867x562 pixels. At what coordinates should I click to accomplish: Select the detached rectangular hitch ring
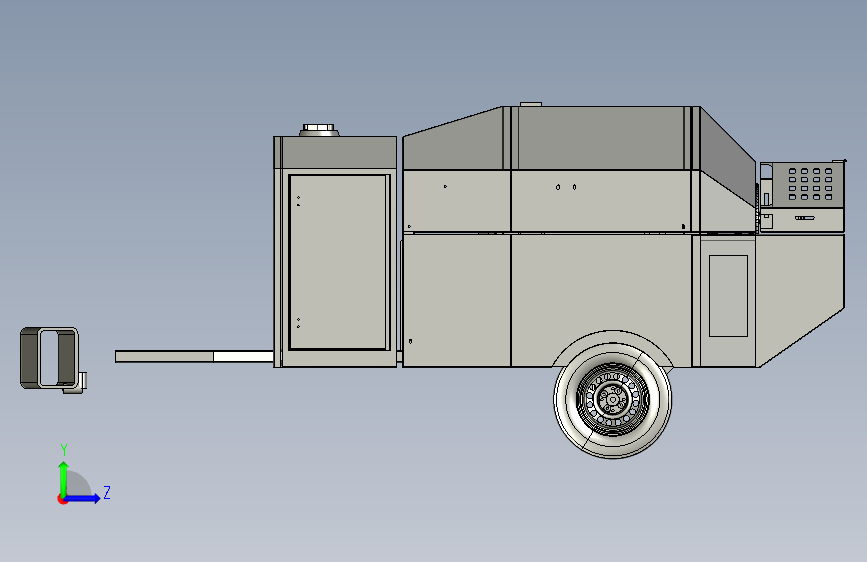50,358
